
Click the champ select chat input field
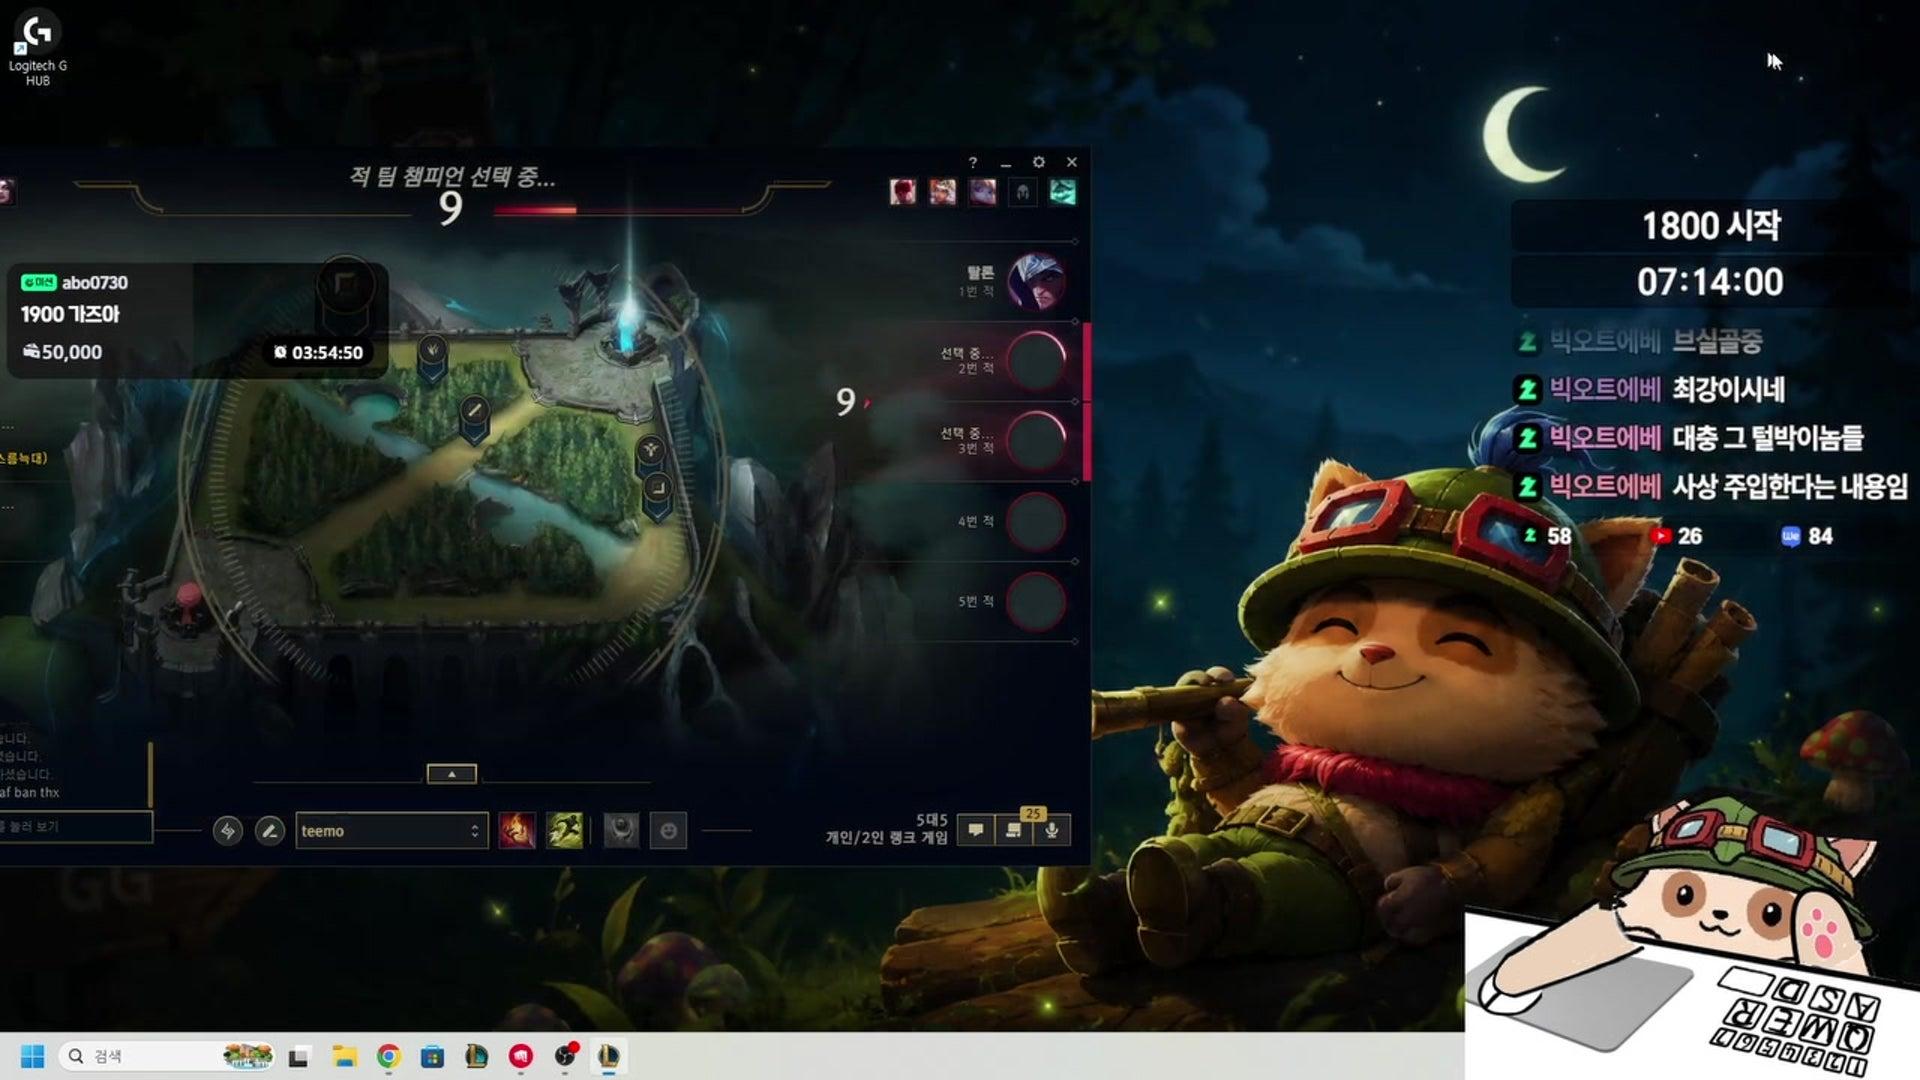(76, 827)
